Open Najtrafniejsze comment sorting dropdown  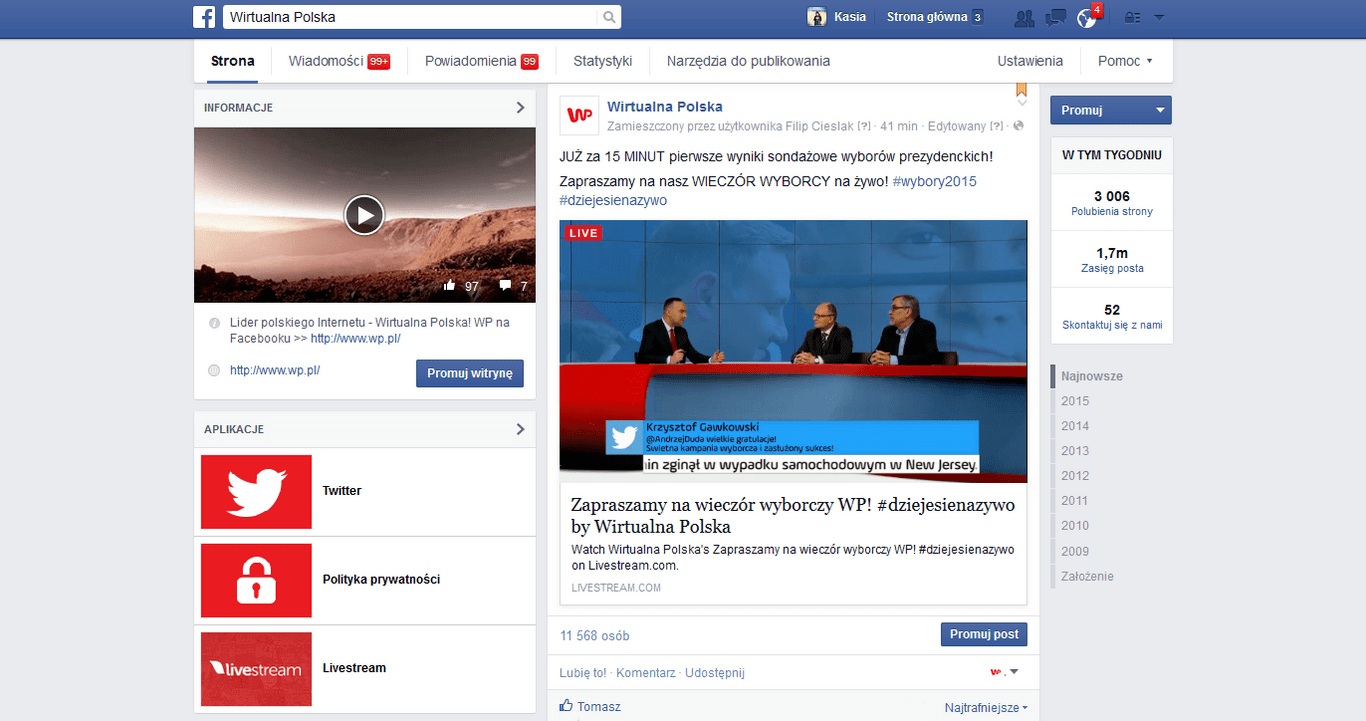[986, 707]
